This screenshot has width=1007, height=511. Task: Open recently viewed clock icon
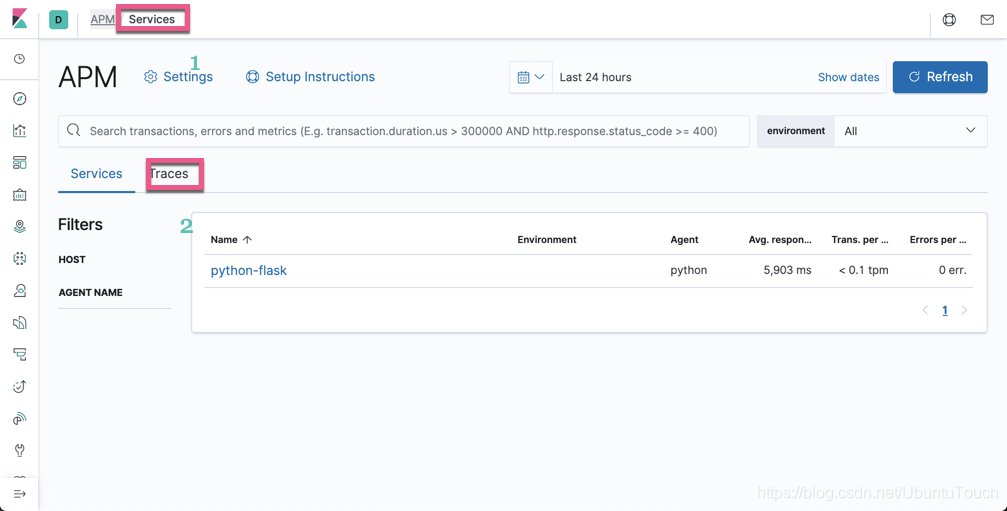19,59
